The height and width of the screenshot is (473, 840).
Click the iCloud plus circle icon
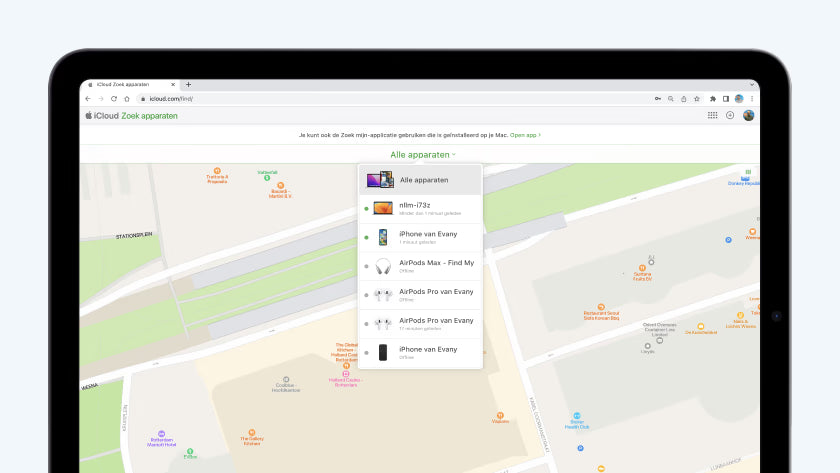730,116
